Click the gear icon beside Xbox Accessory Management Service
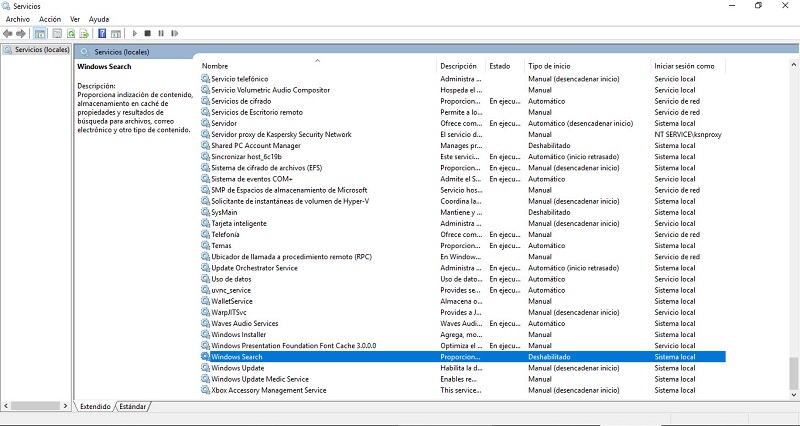Image resolution: width=800 pixels, height=426 pixels. point(205,390)
